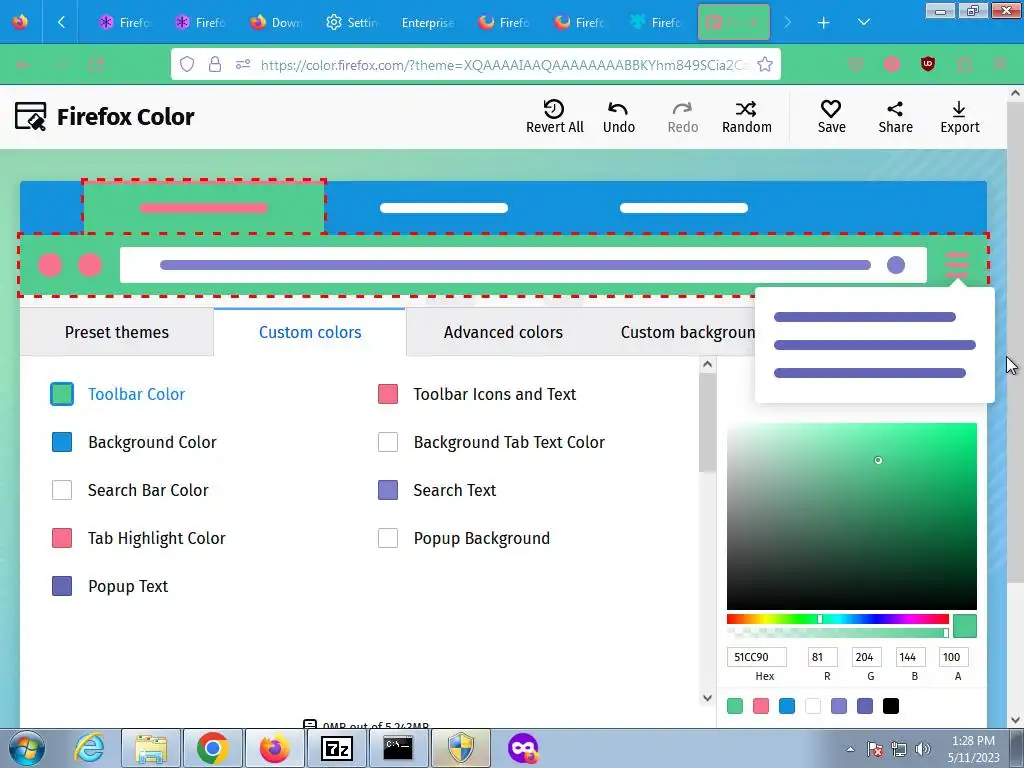
Task: Click the G value input field
Action: (x=867, y=657)
